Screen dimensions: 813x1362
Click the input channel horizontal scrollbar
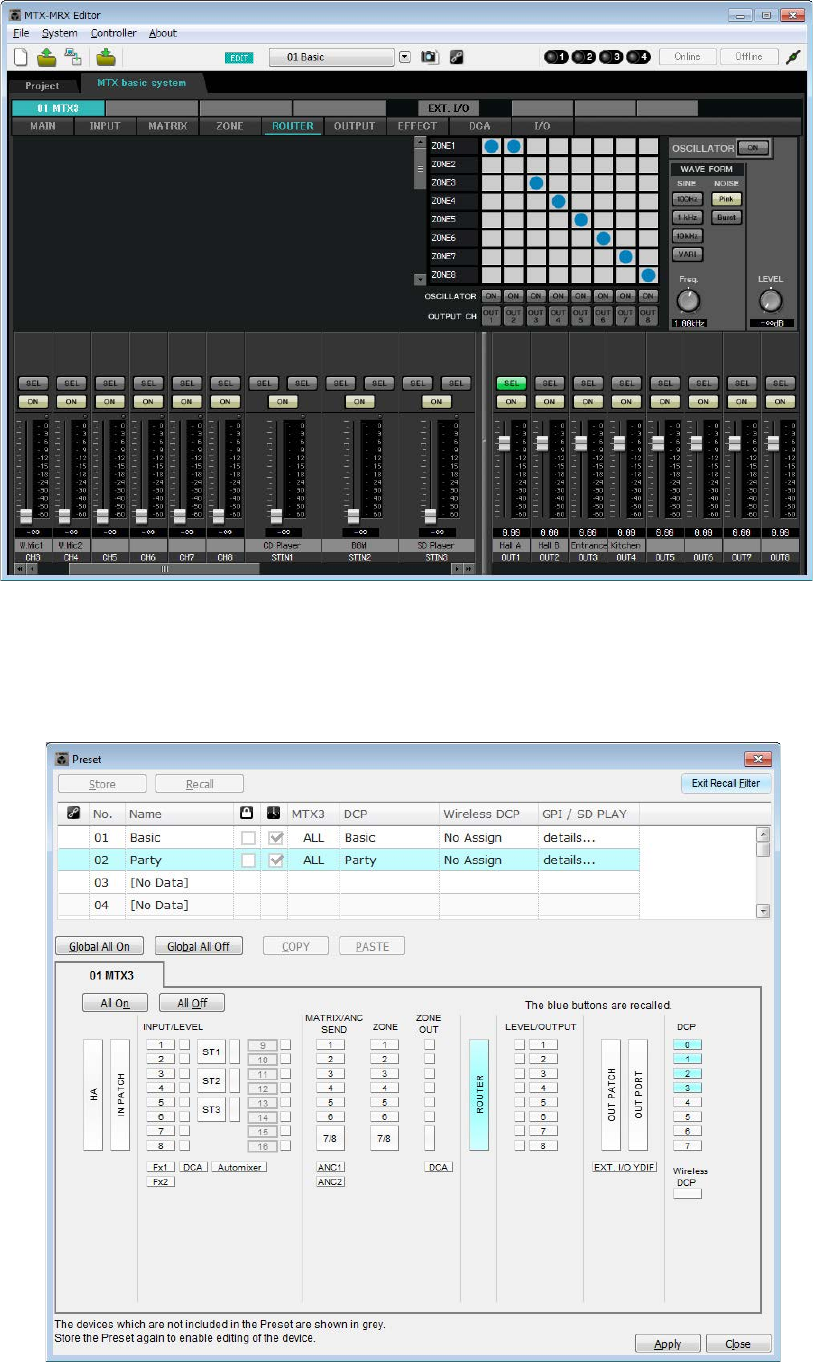pos(165,568)
